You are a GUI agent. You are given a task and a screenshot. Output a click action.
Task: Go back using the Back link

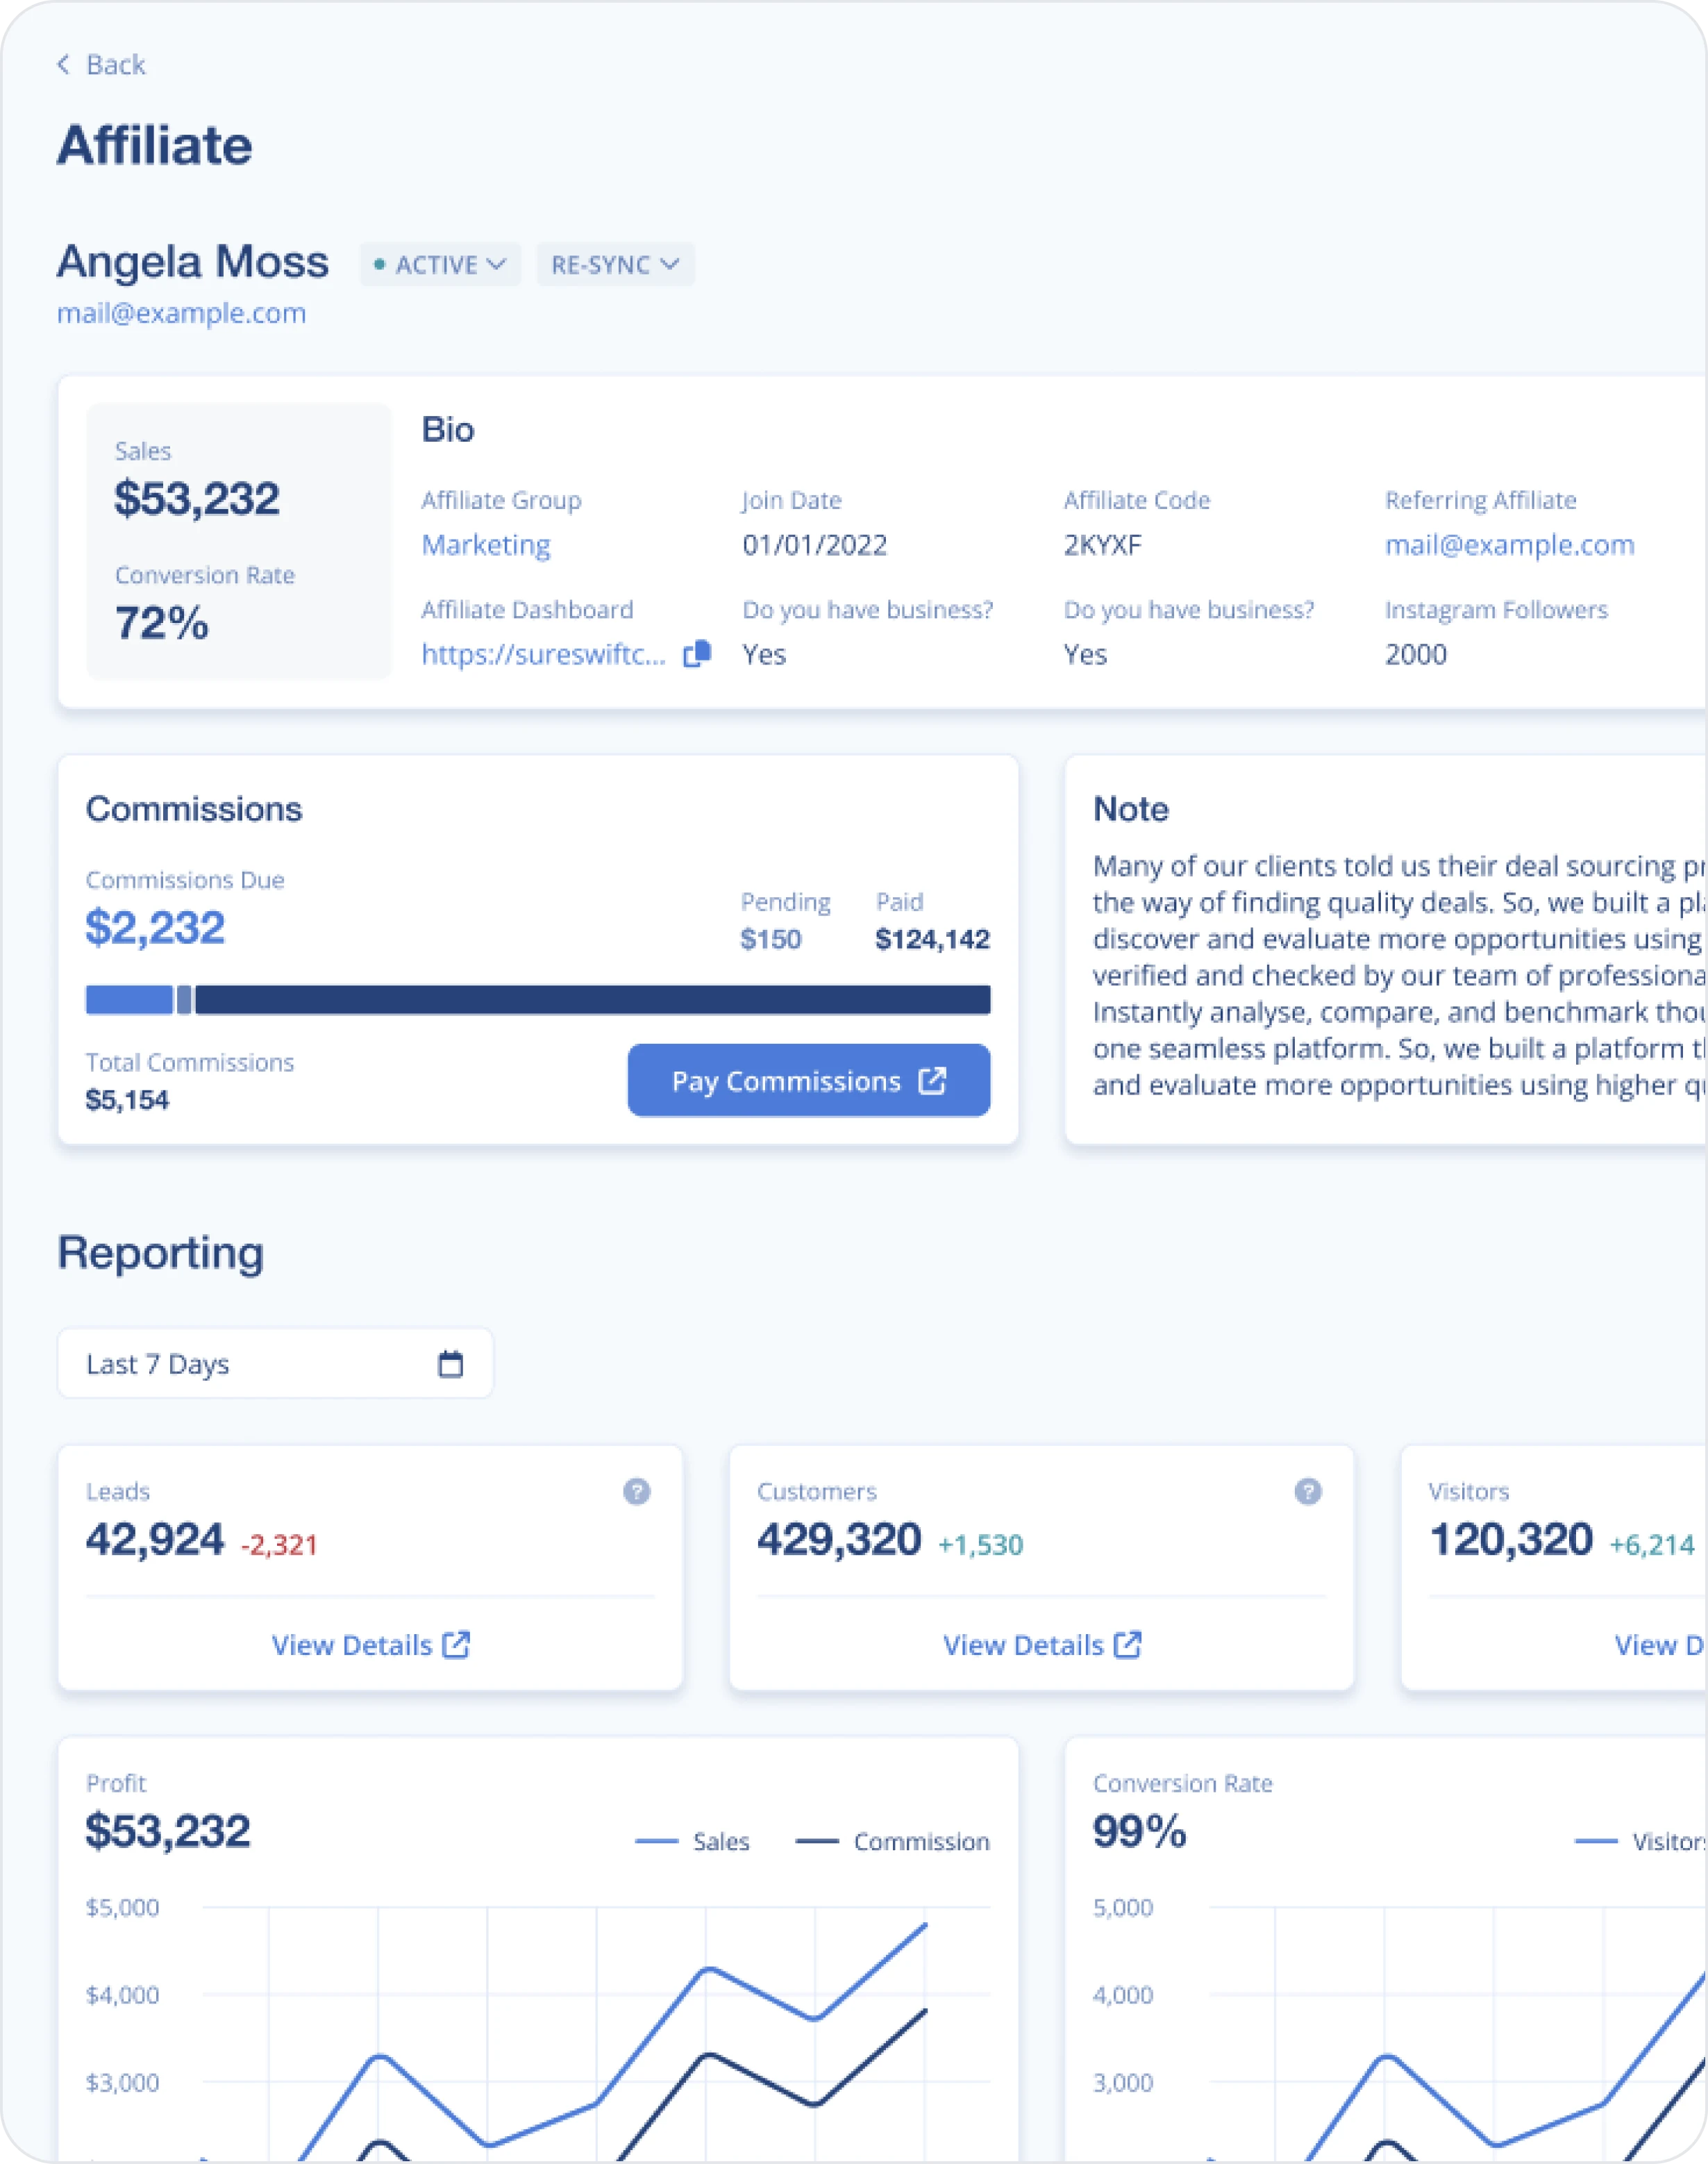[x=102, y=65]
